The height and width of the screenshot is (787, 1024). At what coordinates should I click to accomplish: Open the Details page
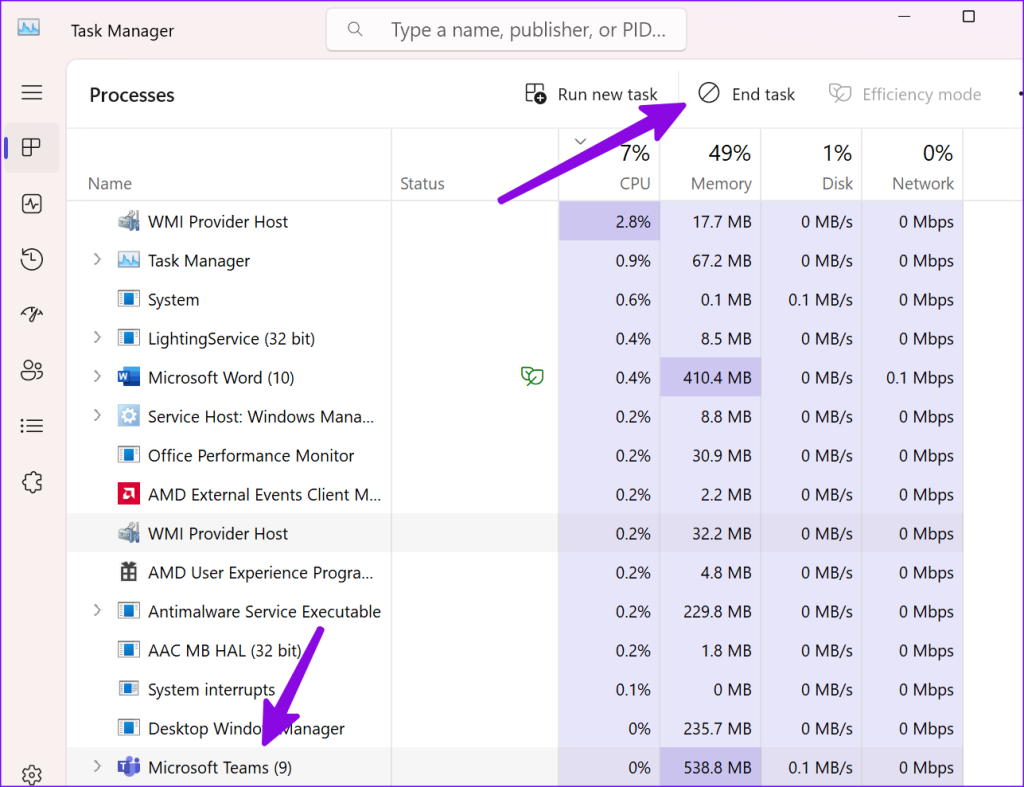31,425
